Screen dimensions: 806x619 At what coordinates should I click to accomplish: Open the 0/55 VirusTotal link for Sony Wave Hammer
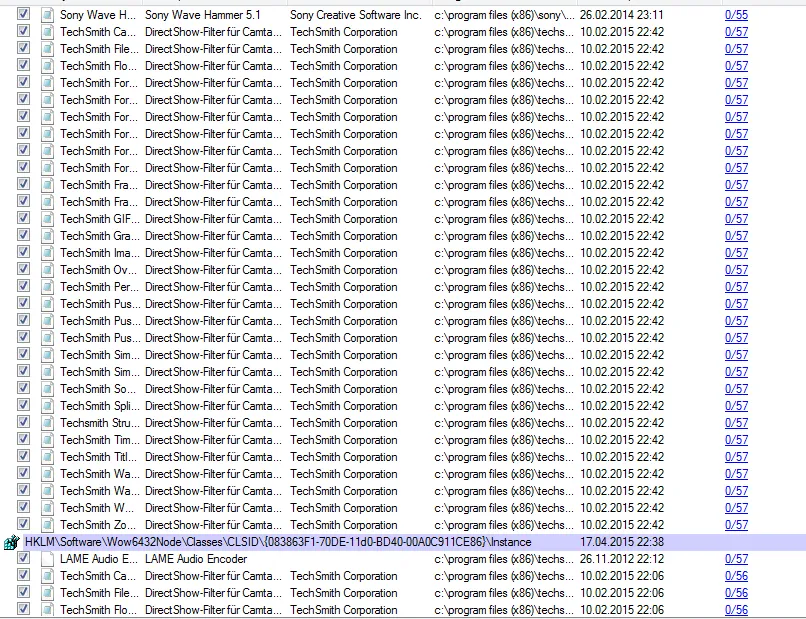736,15
